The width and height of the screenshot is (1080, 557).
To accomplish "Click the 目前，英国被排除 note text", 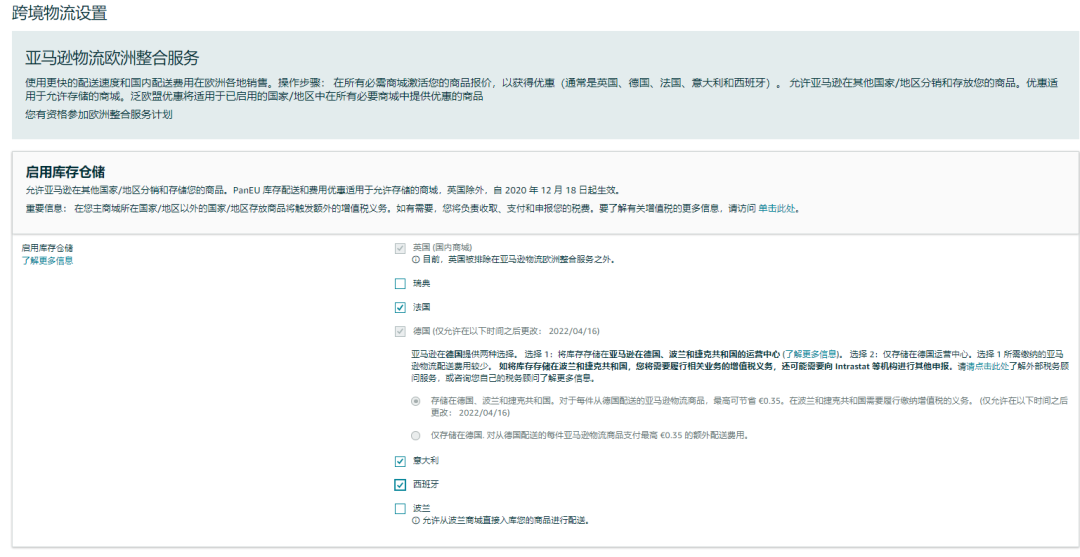I will click(x=519, y=260).
